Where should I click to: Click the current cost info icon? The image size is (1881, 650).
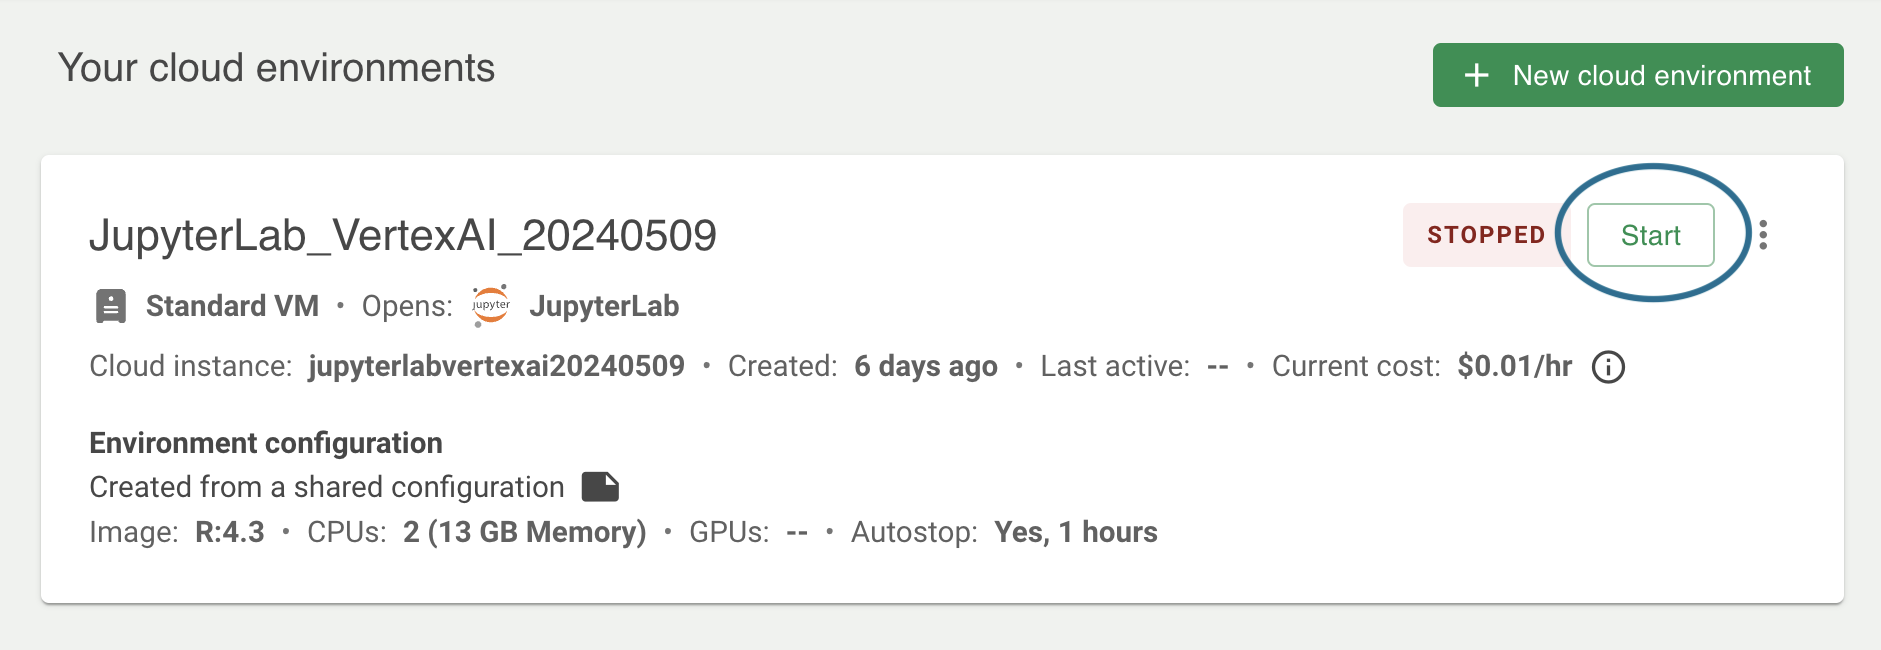(x=1608, y=367)
